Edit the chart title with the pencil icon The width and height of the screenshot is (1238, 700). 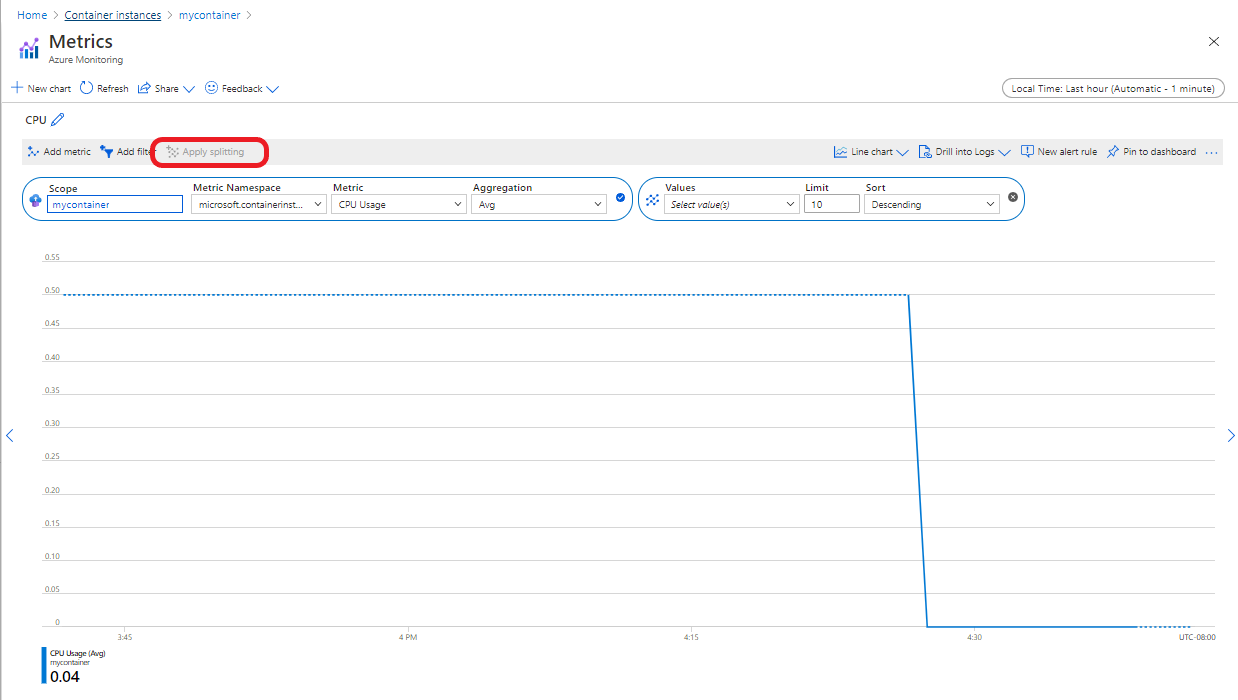(59, 119)
